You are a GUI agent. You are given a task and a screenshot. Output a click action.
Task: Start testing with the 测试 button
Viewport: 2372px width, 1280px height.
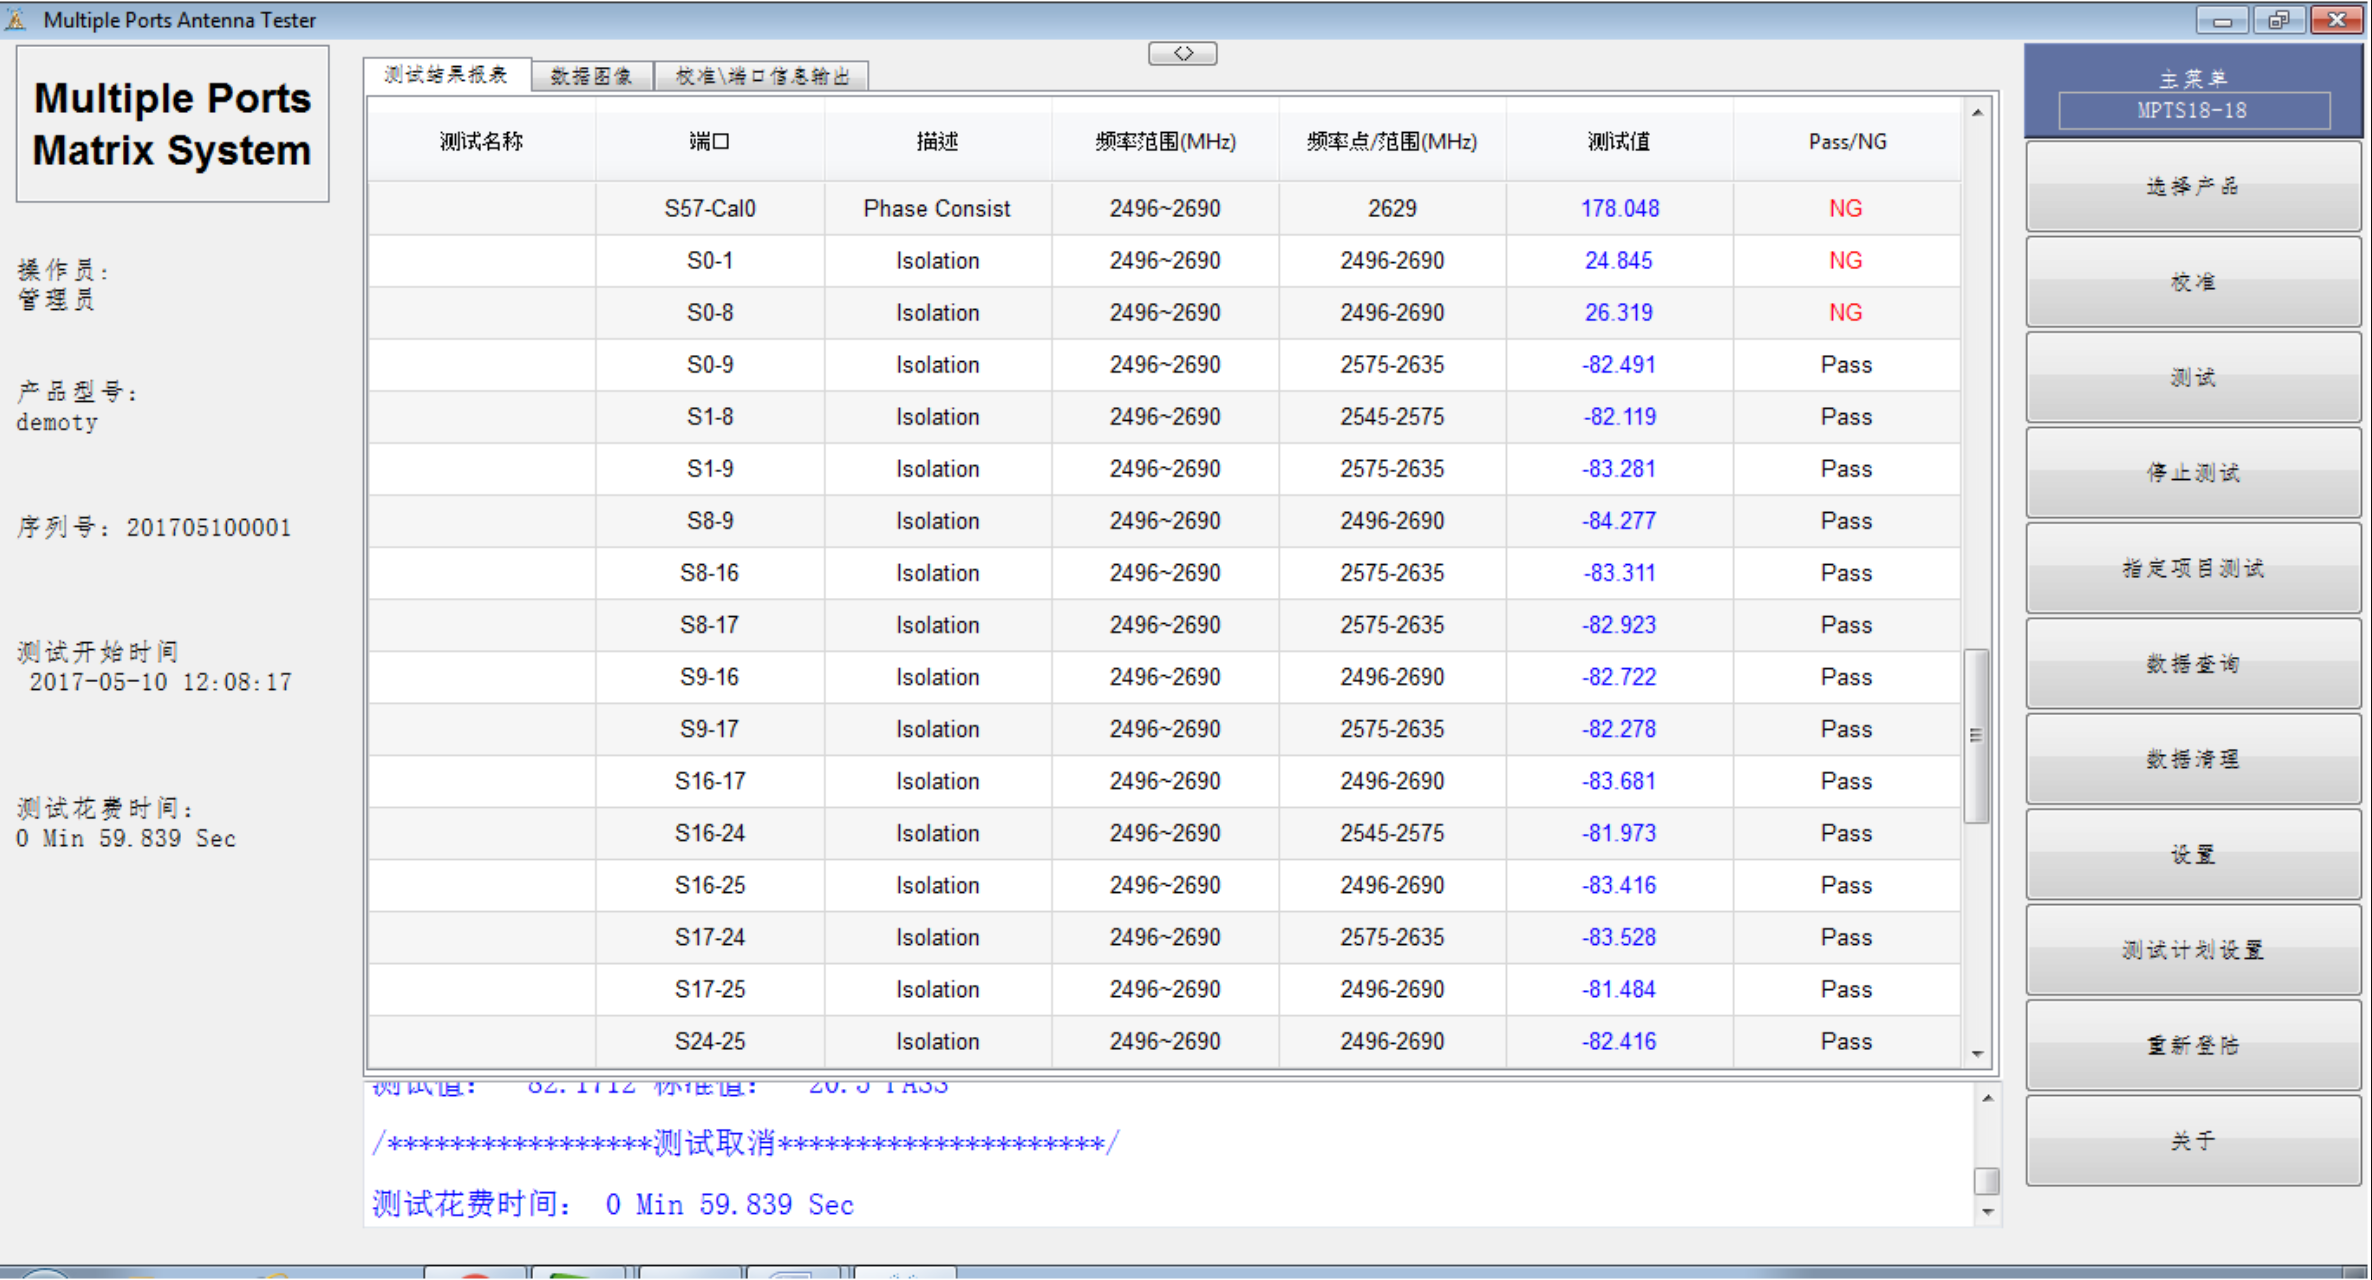(2192, 377)
